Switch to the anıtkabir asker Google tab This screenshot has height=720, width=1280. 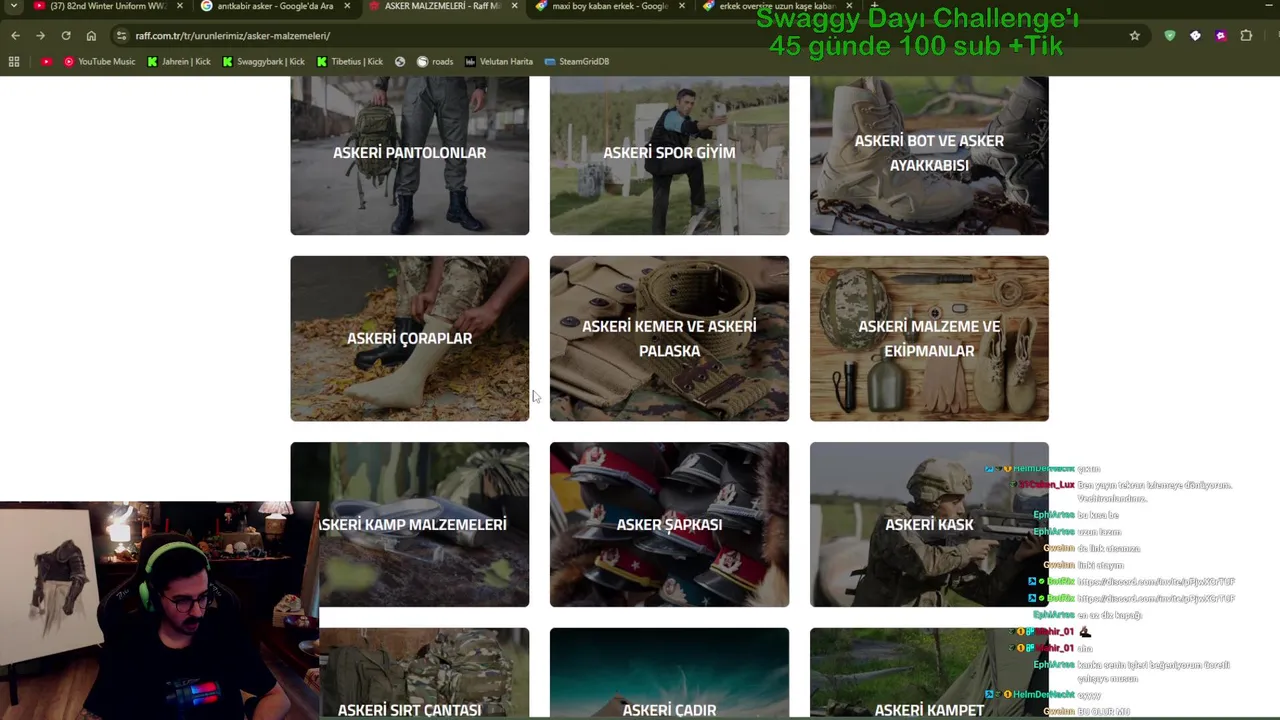tap(276, 6)
